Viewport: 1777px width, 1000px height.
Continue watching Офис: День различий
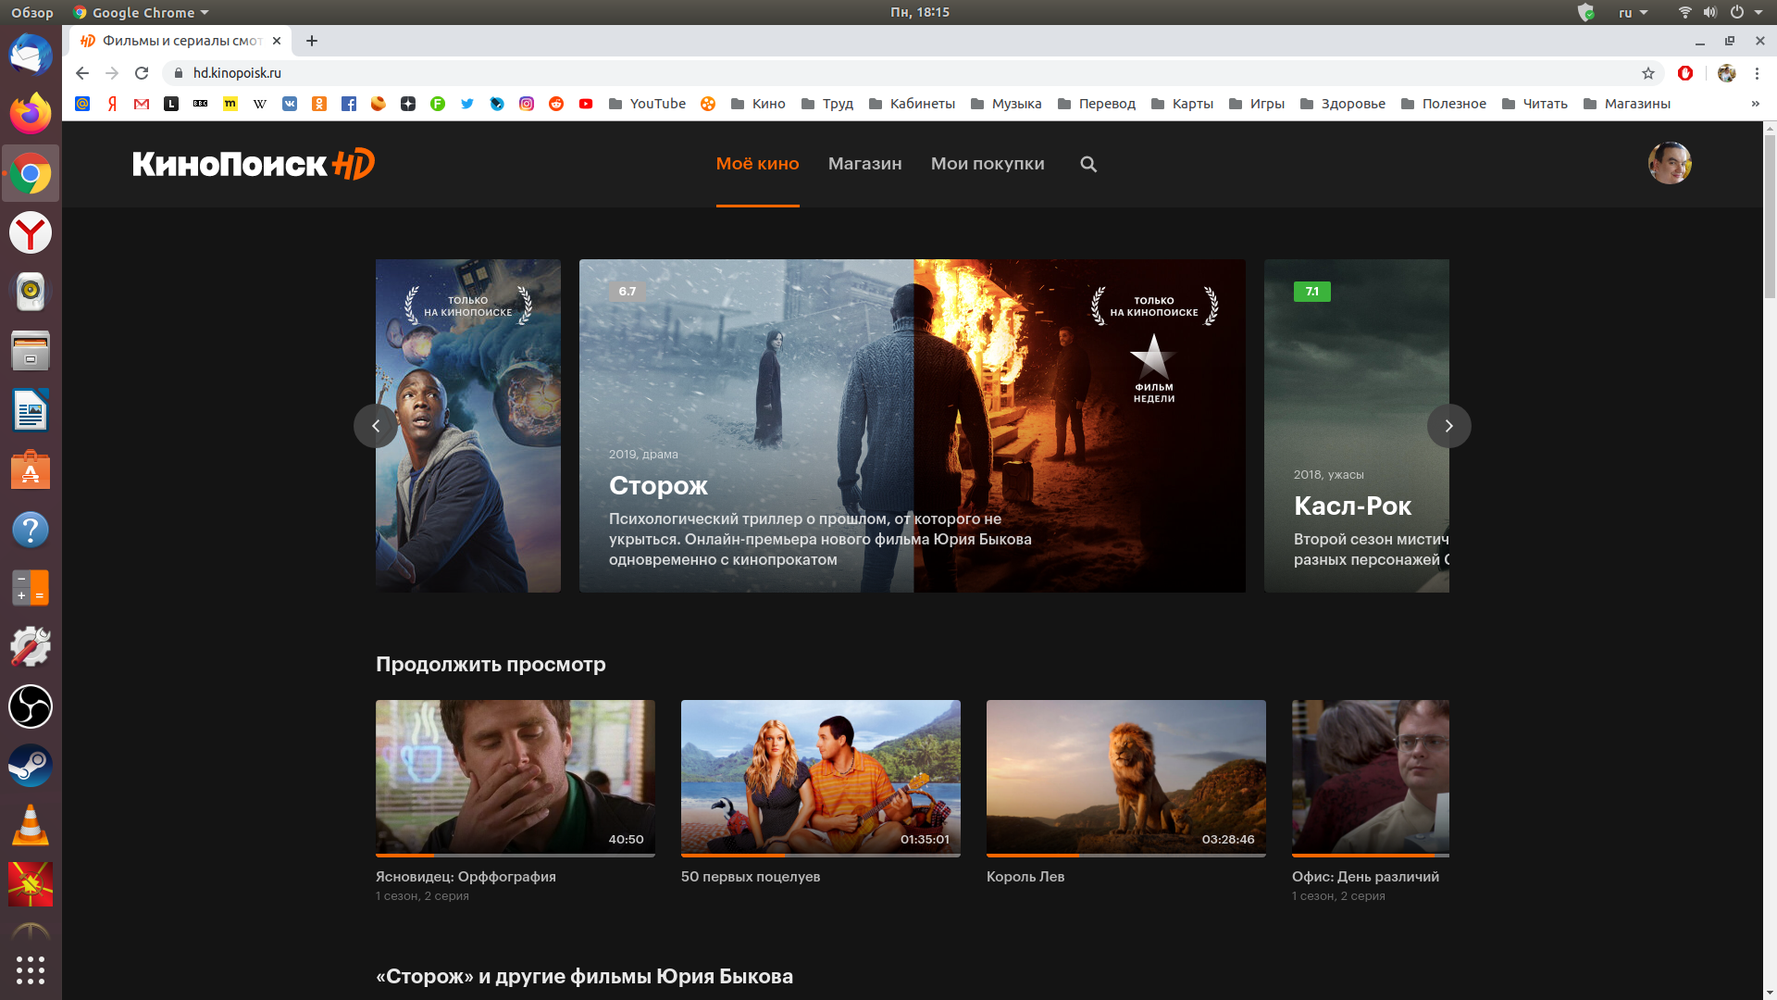point(1370,778)
